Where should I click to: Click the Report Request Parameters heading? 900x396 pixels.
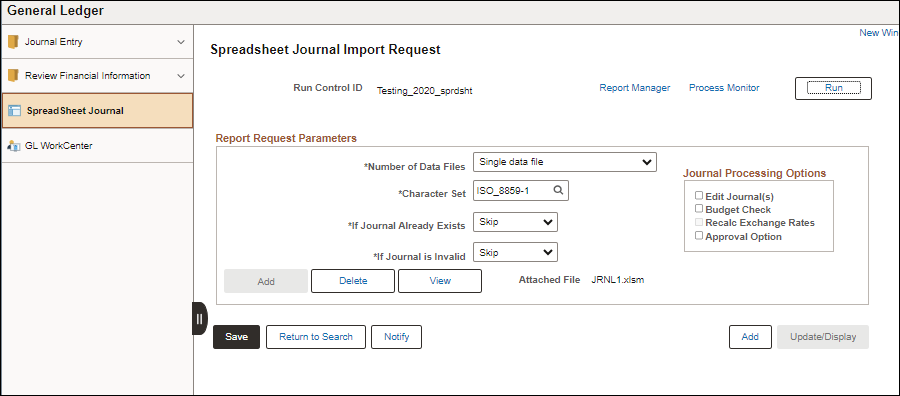[286, 138]
